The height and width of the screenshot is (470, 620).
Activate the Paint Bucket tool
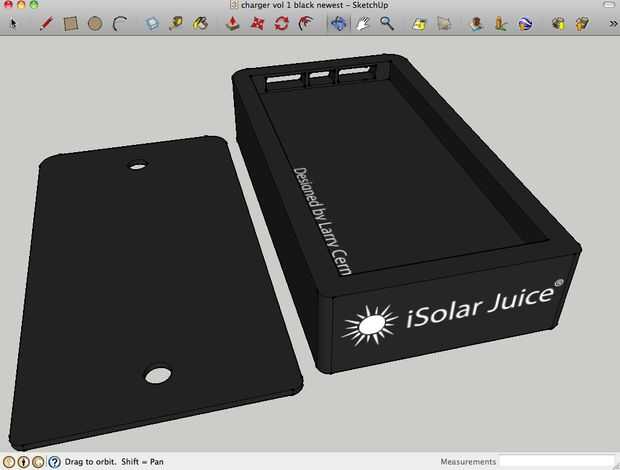(200, 24)
